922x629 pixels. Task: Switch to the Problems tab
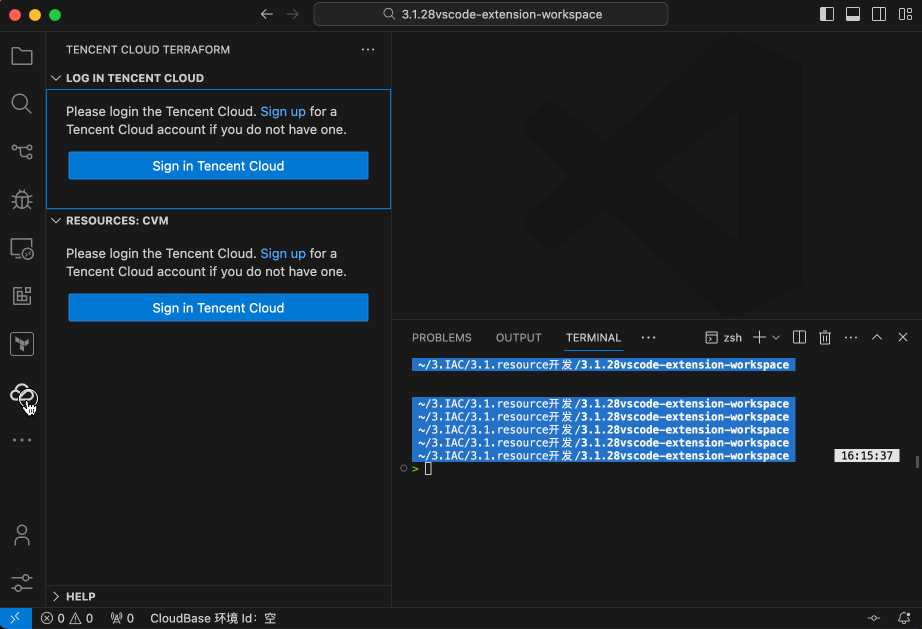click(442, 337)
